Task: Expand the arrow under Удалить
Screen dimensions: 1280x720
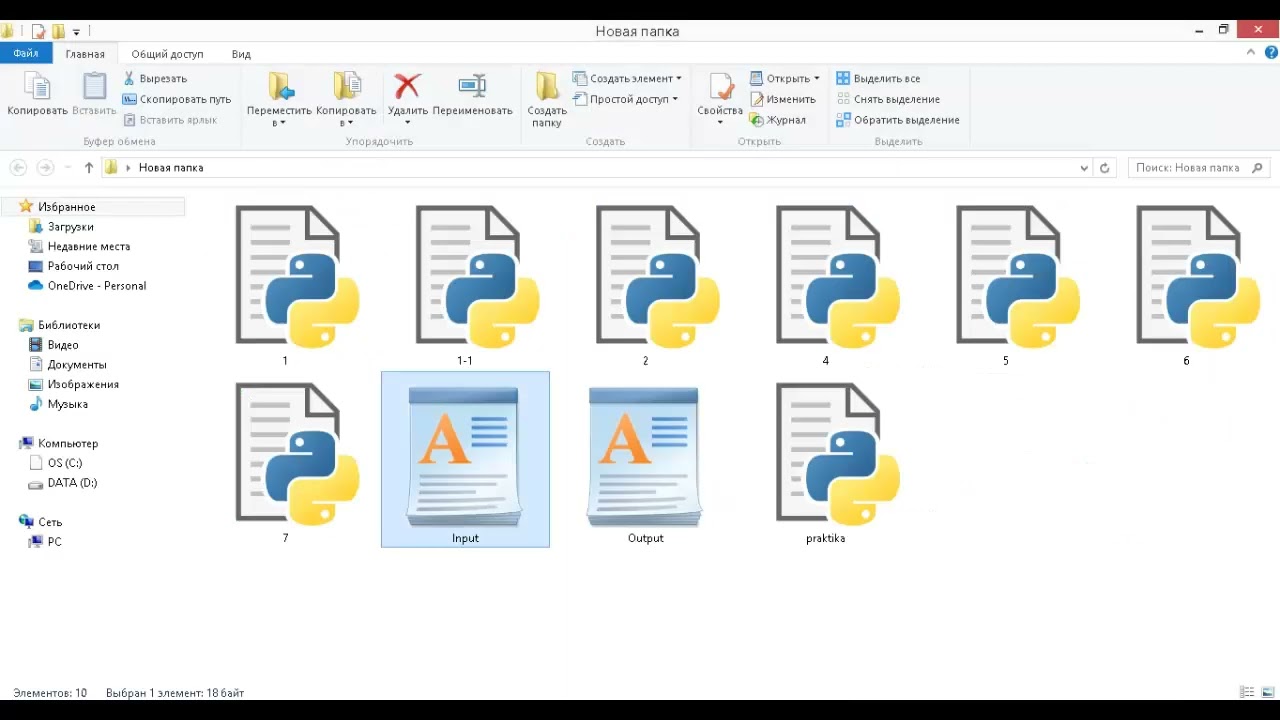Action: click(x=407, y=123)
